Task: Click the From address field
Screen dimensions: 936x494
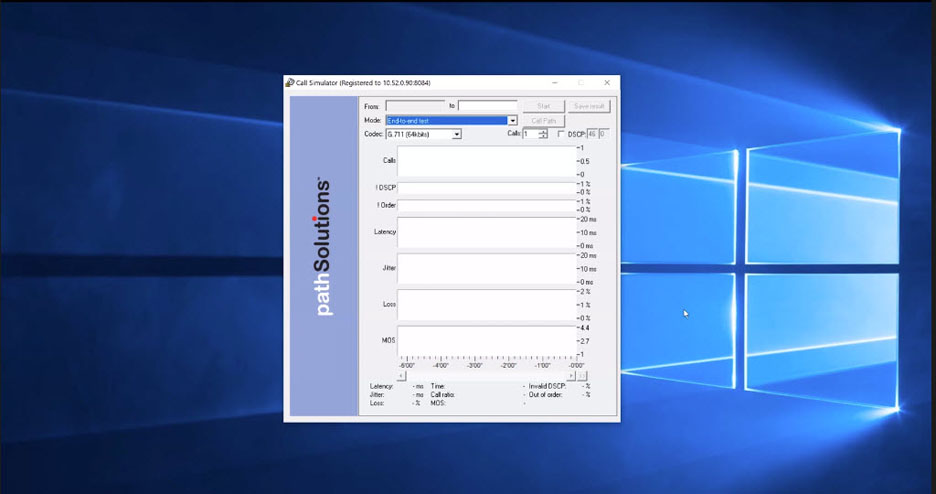Action: click(415, 106)
